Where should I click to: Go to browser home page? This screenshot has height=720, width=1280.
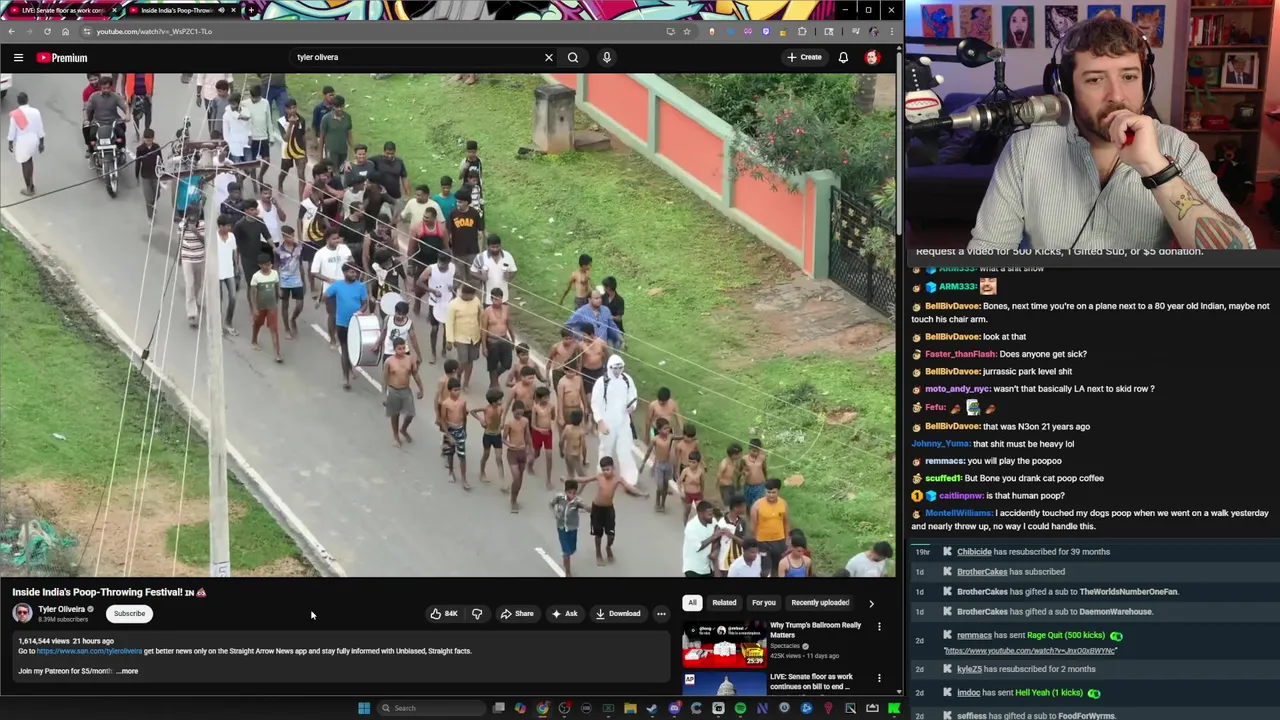(x=65, y=32)
